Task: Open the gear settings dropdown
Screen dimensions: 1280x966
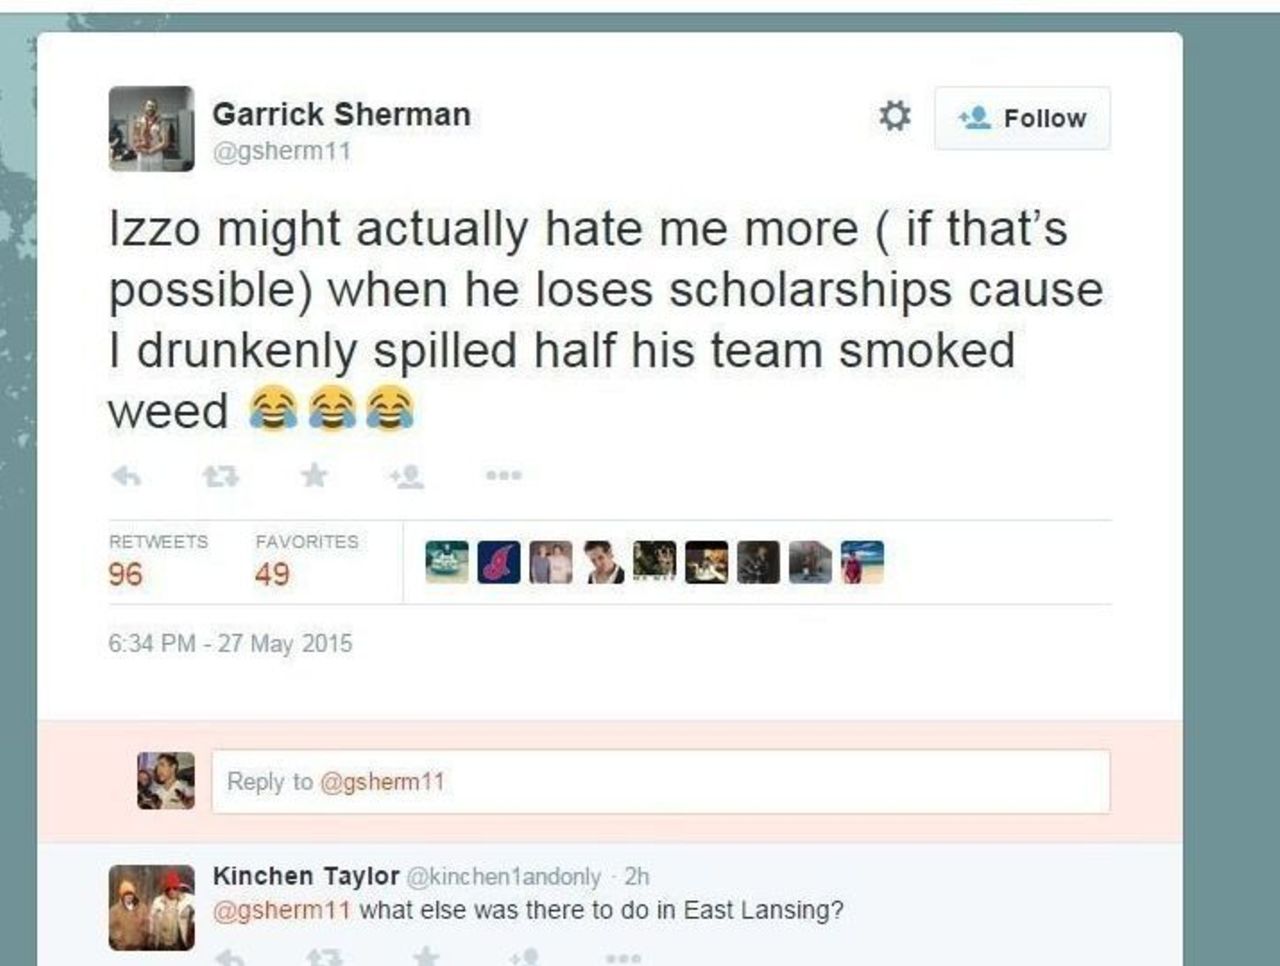Action: coord(894,117)
